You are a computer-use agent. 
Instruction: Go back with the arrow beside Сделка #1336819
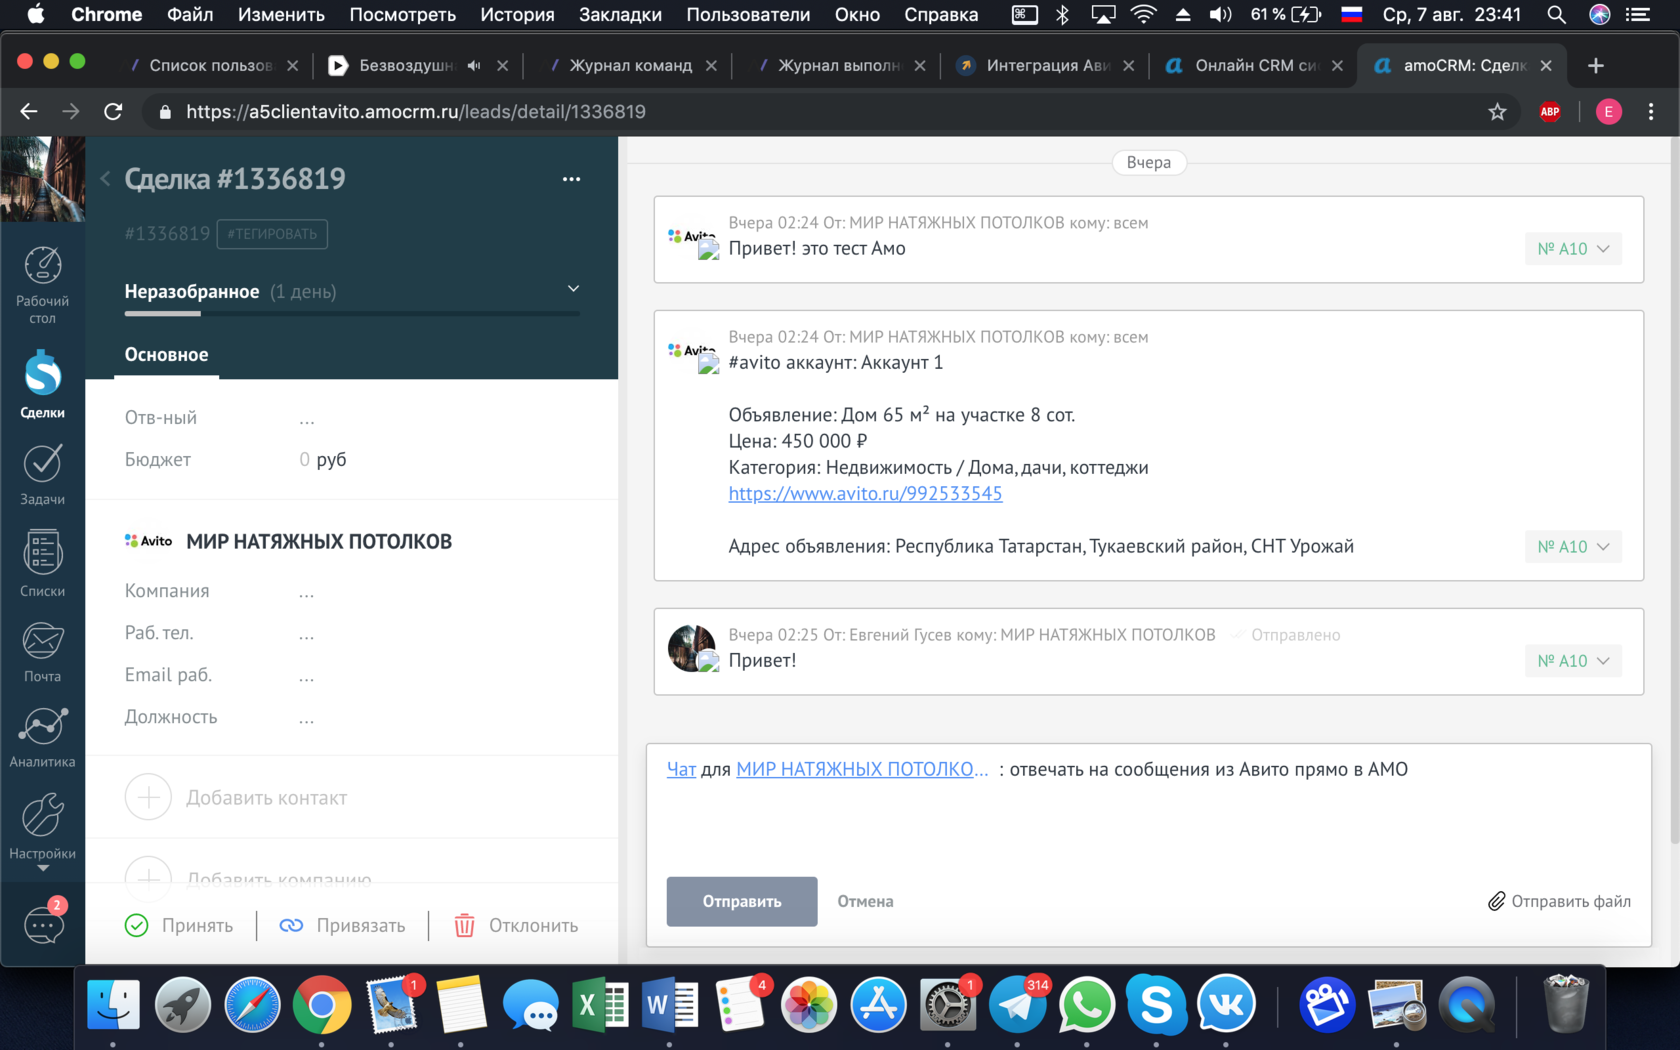[105, 179]
